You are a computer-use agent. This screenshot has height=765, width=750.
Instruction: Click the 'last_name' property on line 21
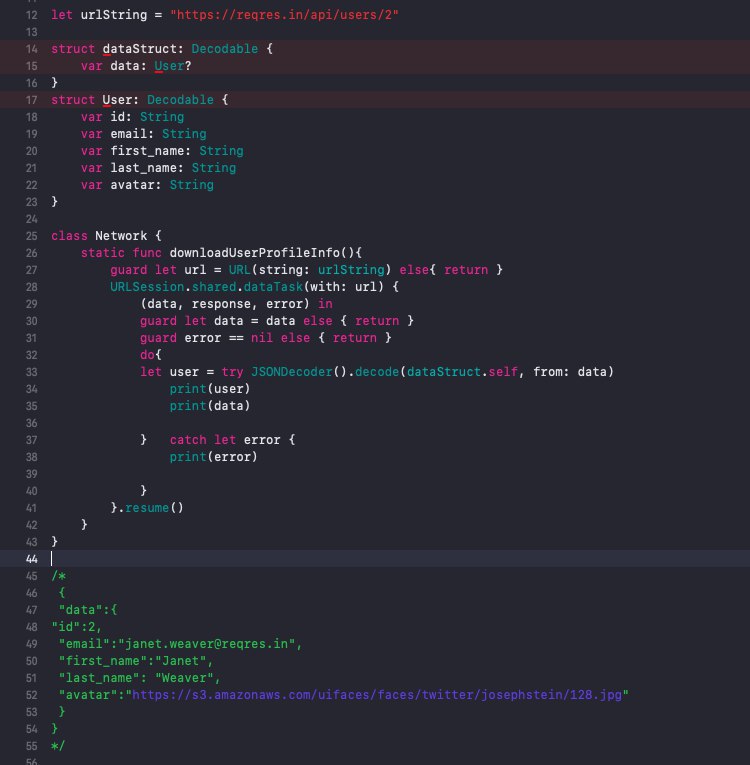click(143, 168)
